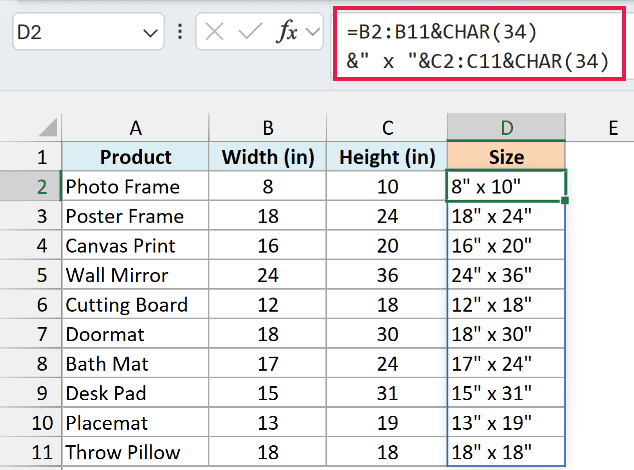This screenshot has width=634, height=470.
Task: Click the 8" x 10" size cell
Action: click(x=506, y=186)
